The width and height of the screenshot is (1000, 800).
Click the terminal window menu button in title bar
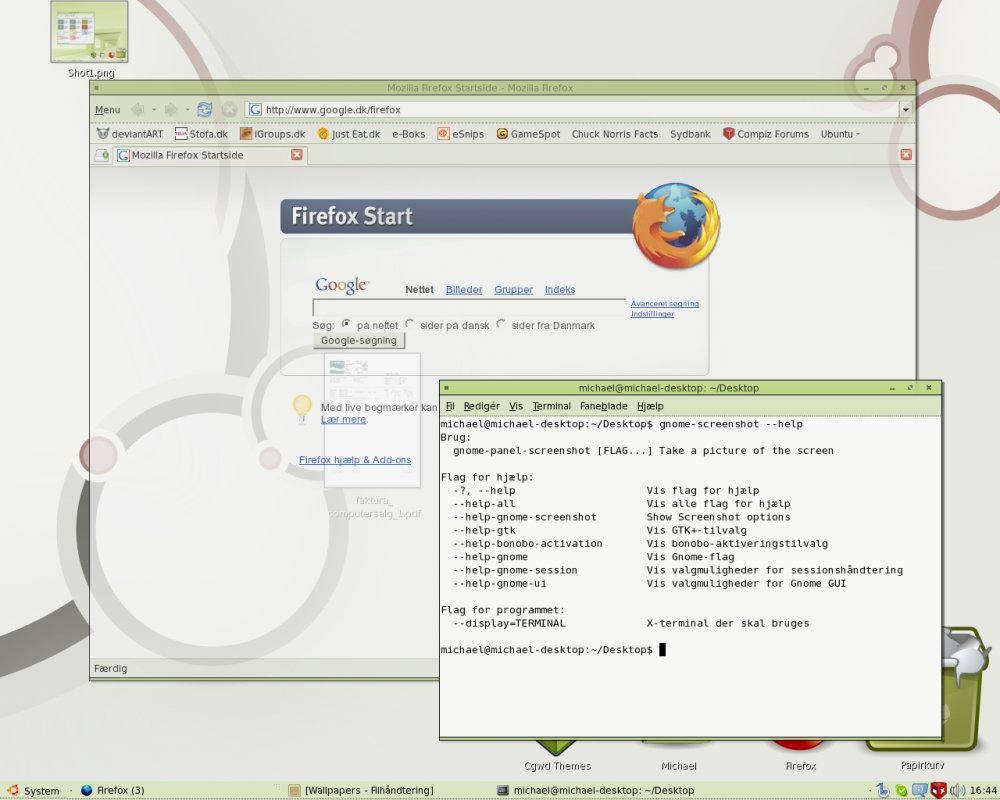pos(446,388)
